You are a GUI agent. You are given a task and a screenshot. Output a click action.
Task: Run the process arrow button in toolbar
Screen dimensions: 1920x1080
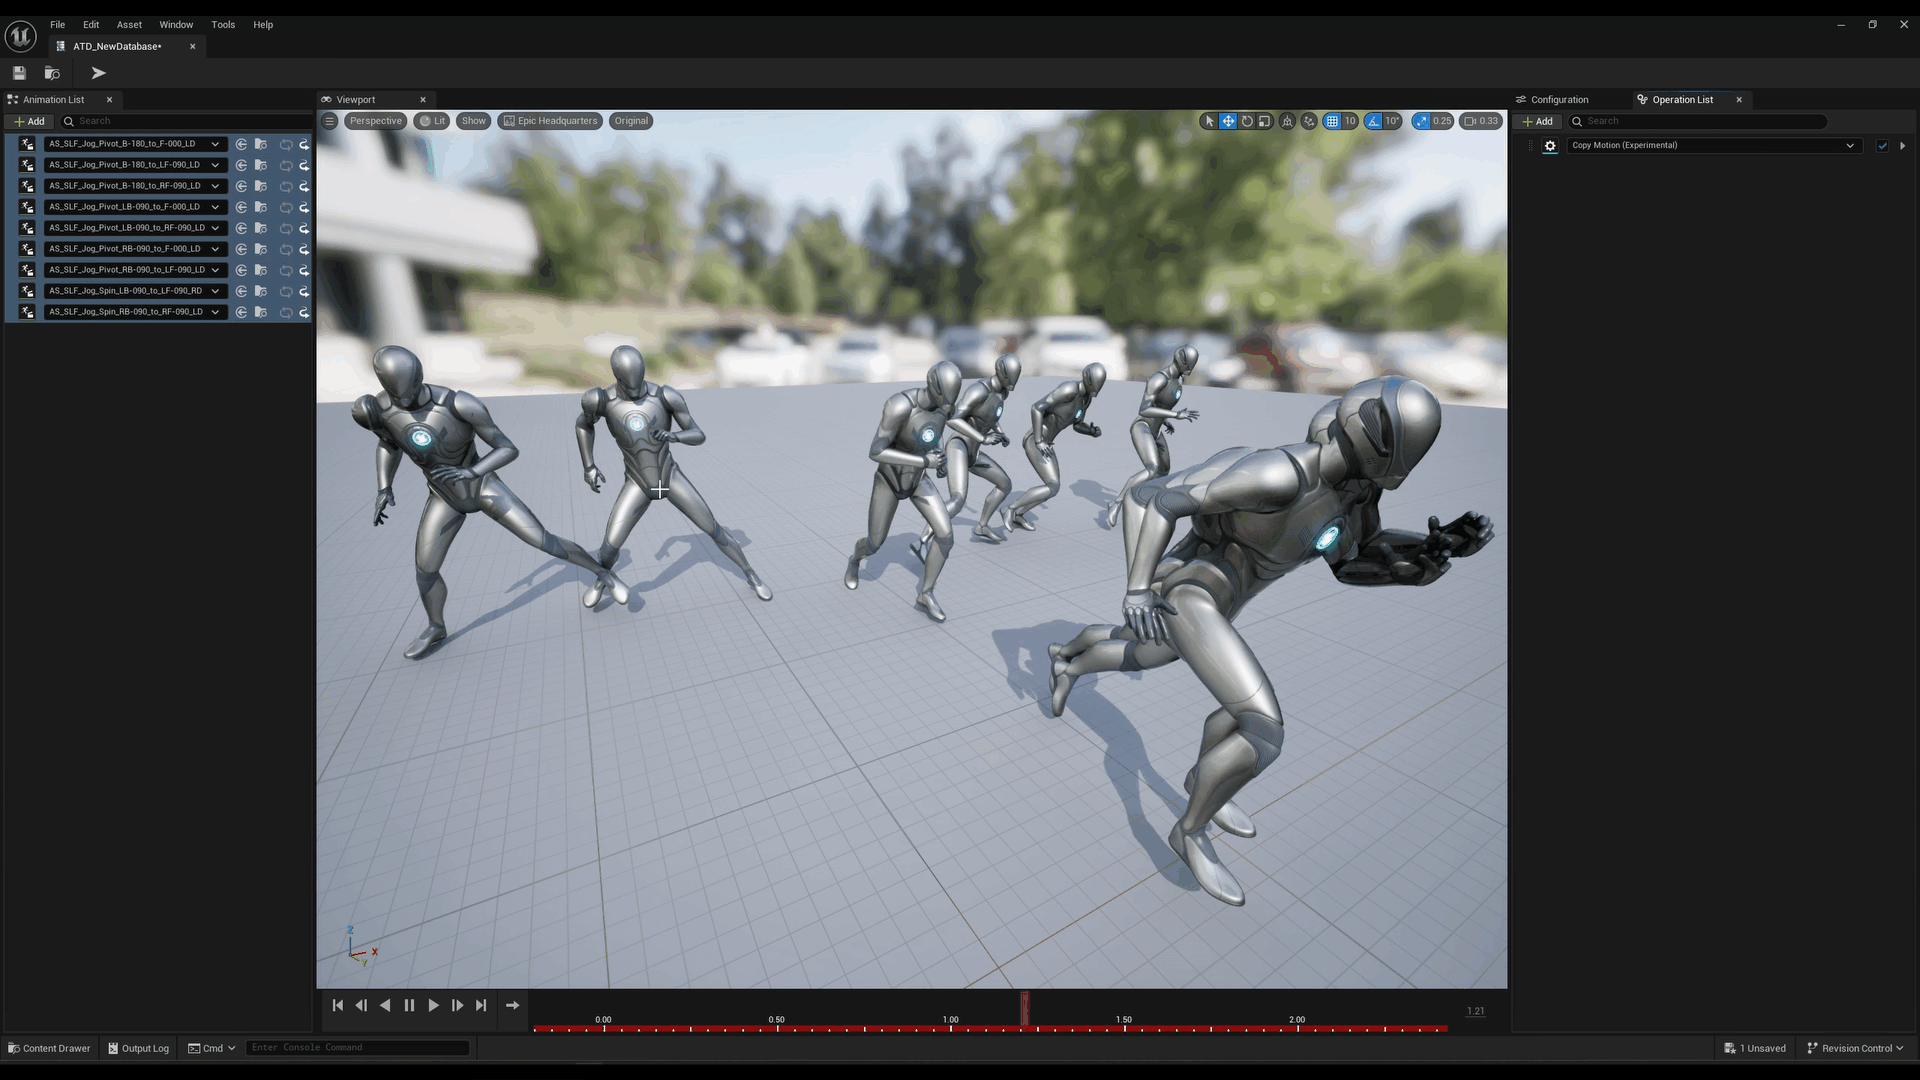98,73
